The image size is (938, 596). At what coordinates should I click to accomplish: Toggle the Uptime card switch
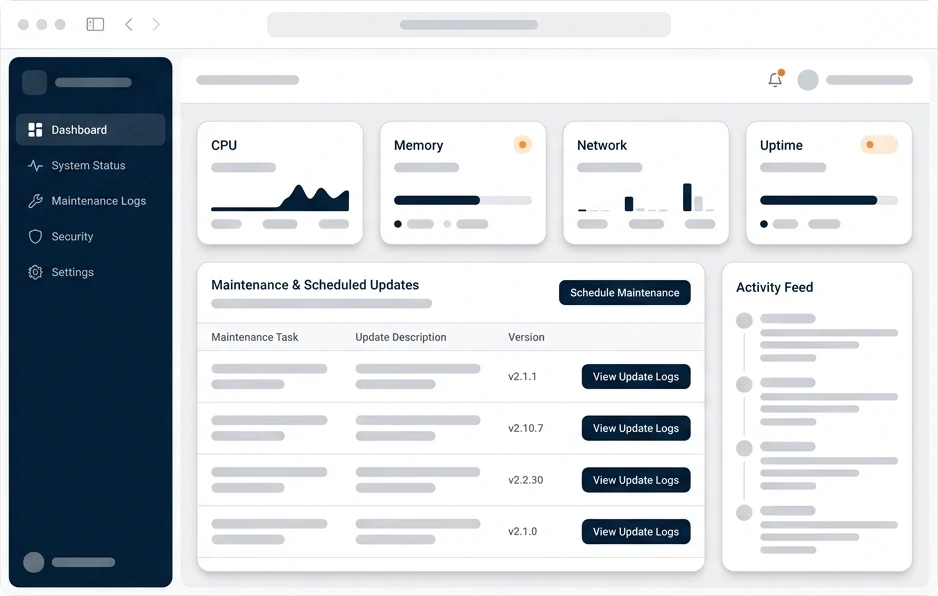pyautogui.click(x=879, y=145)
